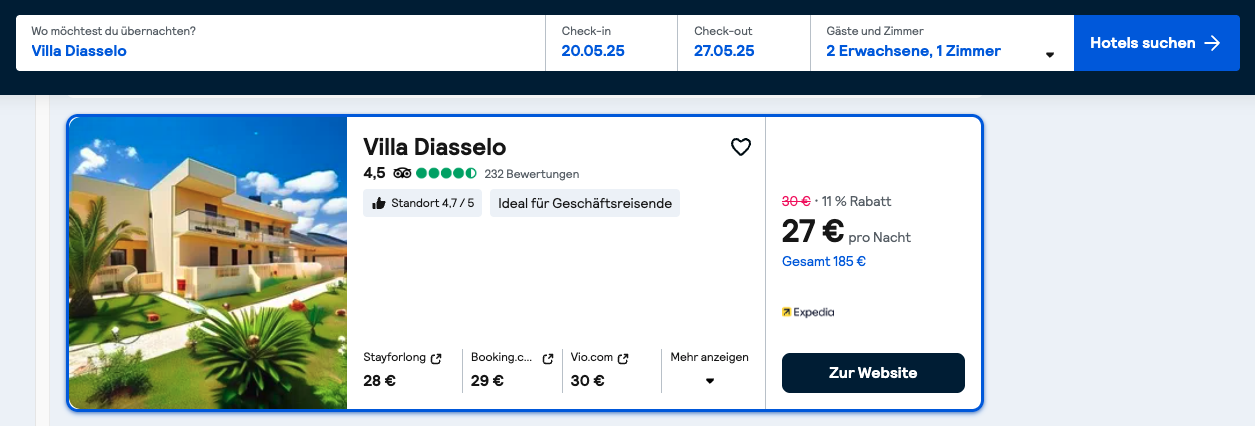The height and width of the screenshot is (426, 1255).
Task: Click the dropdown arrow next to 1 Zimmer
Action: click(x=1050, y=55)
